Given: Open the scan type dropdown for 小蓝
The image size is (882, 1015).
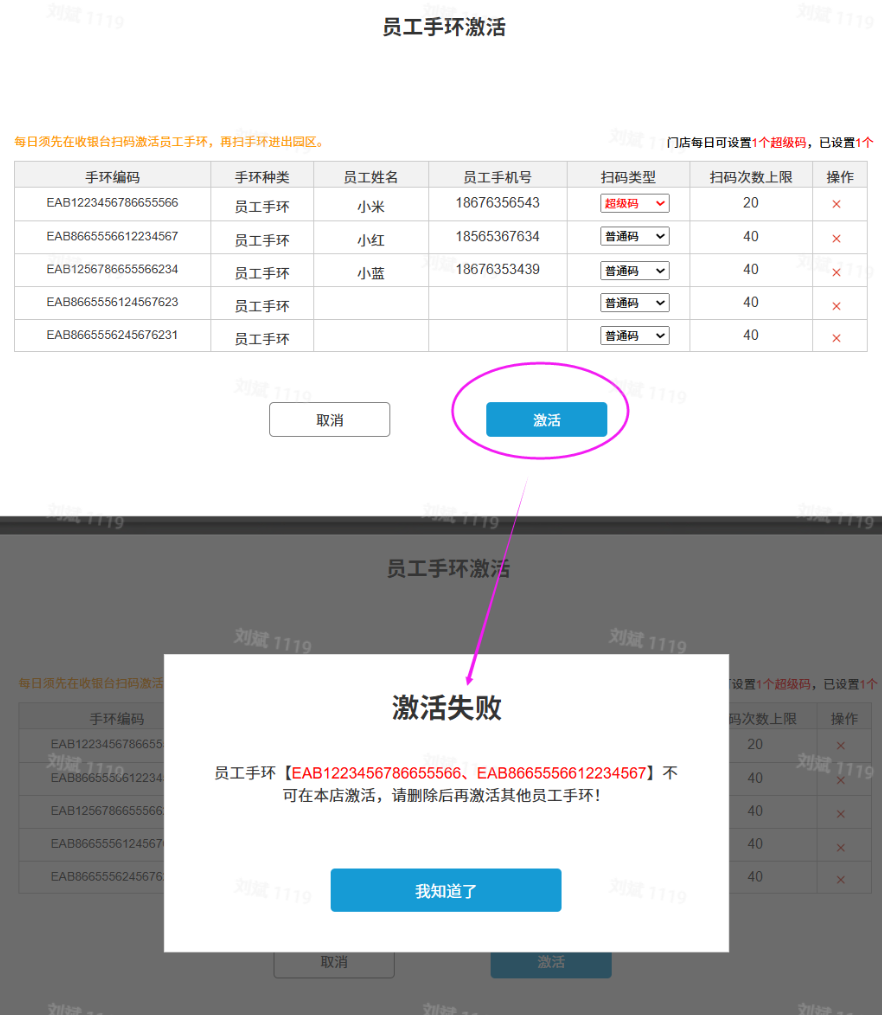Looking at the screenshot, I should coord(634,271).
